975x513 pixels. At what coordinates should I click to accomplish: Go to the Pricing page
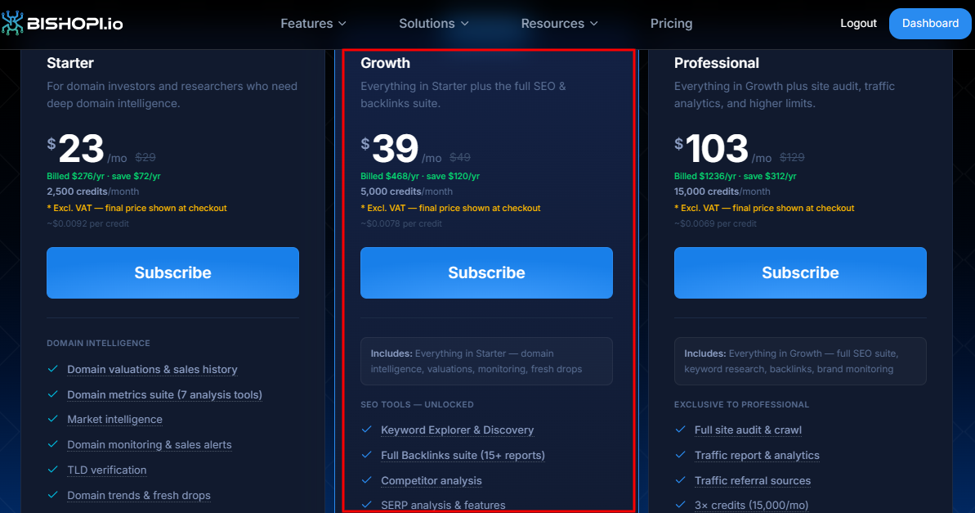(671, 24)
